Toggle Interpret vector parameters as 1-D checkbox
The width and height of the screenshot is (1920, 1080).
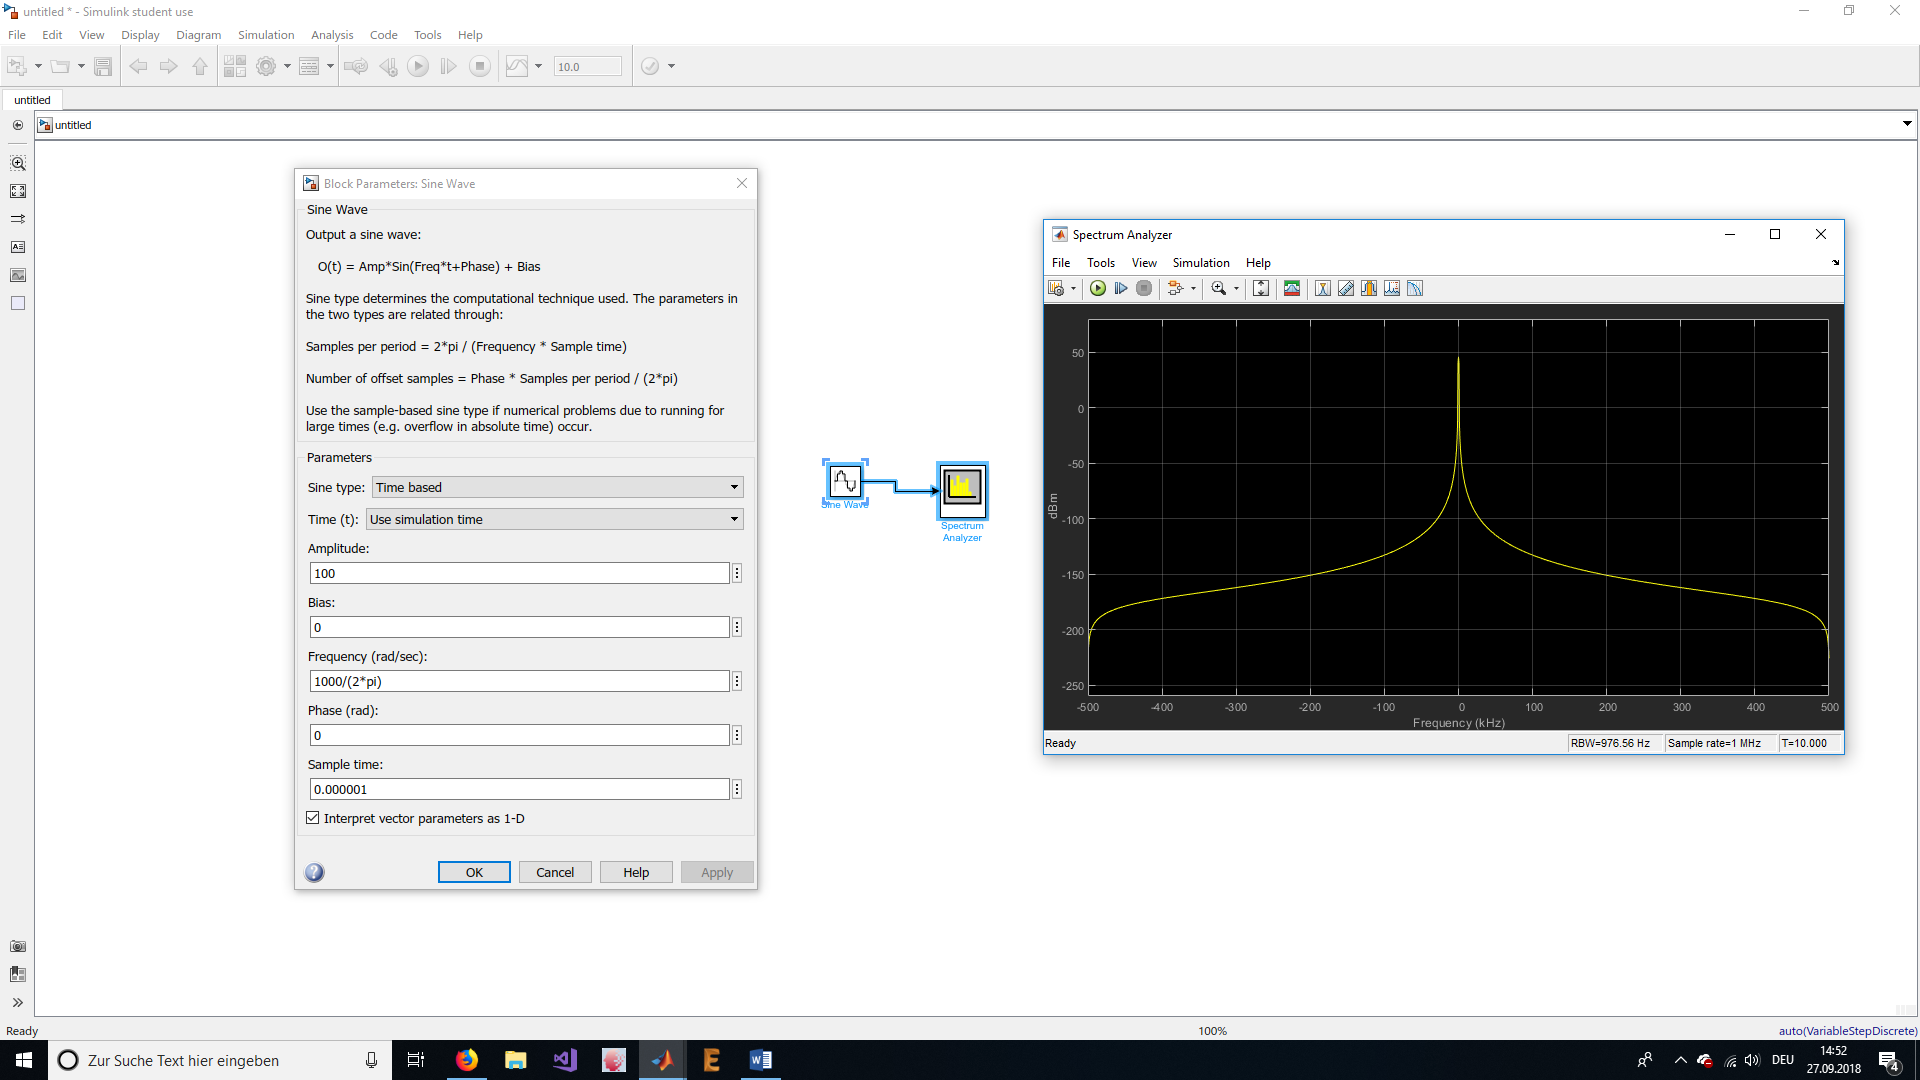pyautogui.click(x=313, y=818)
